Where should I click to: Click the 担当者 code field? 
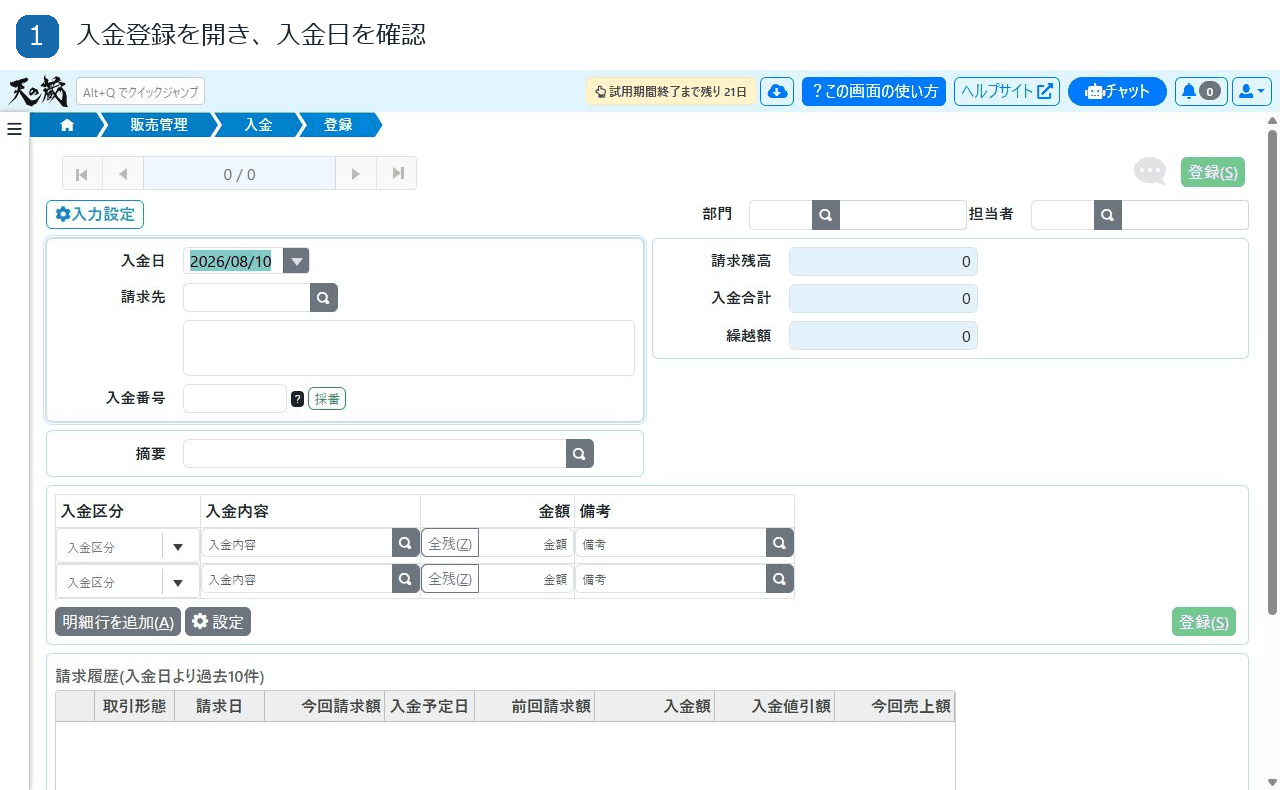click(1062, 215)
